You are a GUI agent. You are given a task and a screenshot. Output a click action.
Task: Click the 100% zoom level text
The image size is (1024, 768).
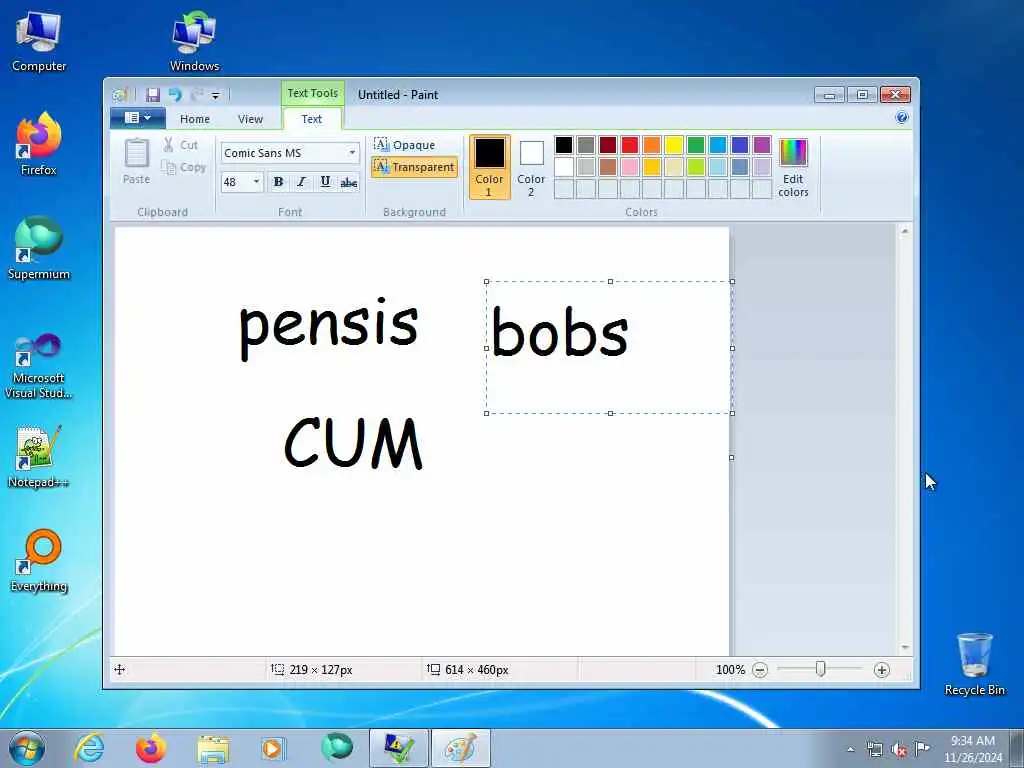click(x=730, y=670)
